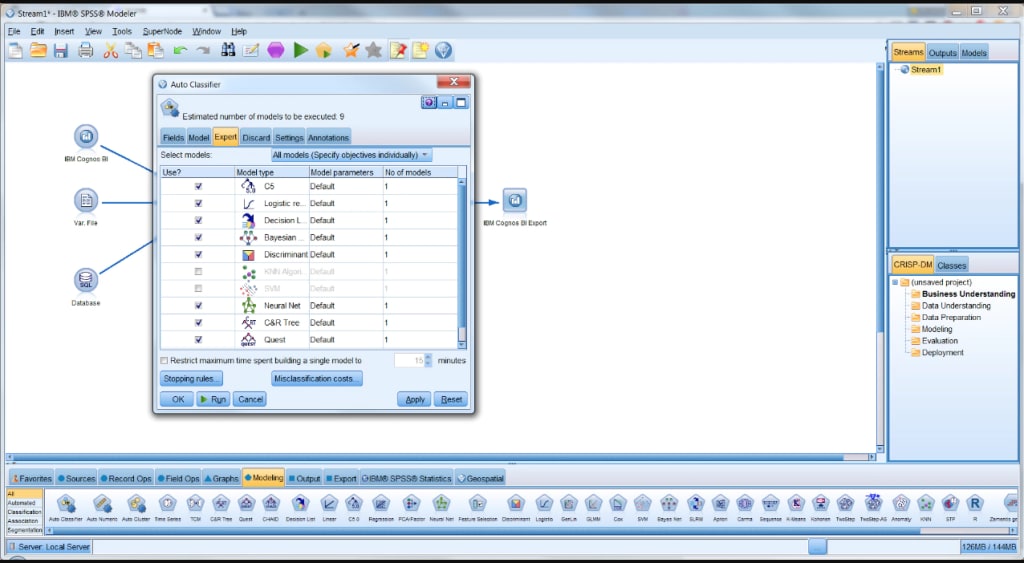Uncheck the Neural Net model checkbox
The image size is (1024, 563).
(x=199, y=305)
